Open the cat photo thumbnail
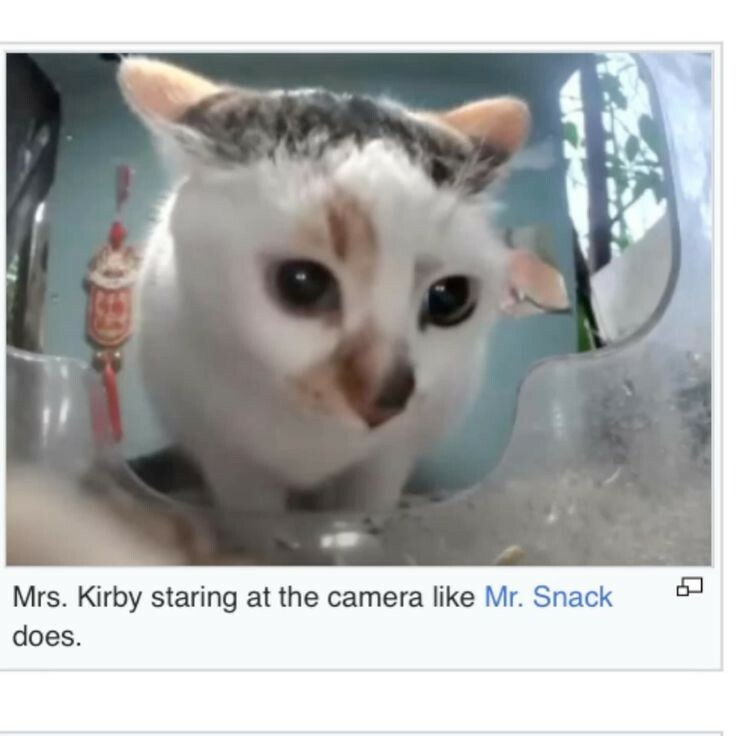The image size is (736, 736). pyautogui.click(x=359, y=309)
